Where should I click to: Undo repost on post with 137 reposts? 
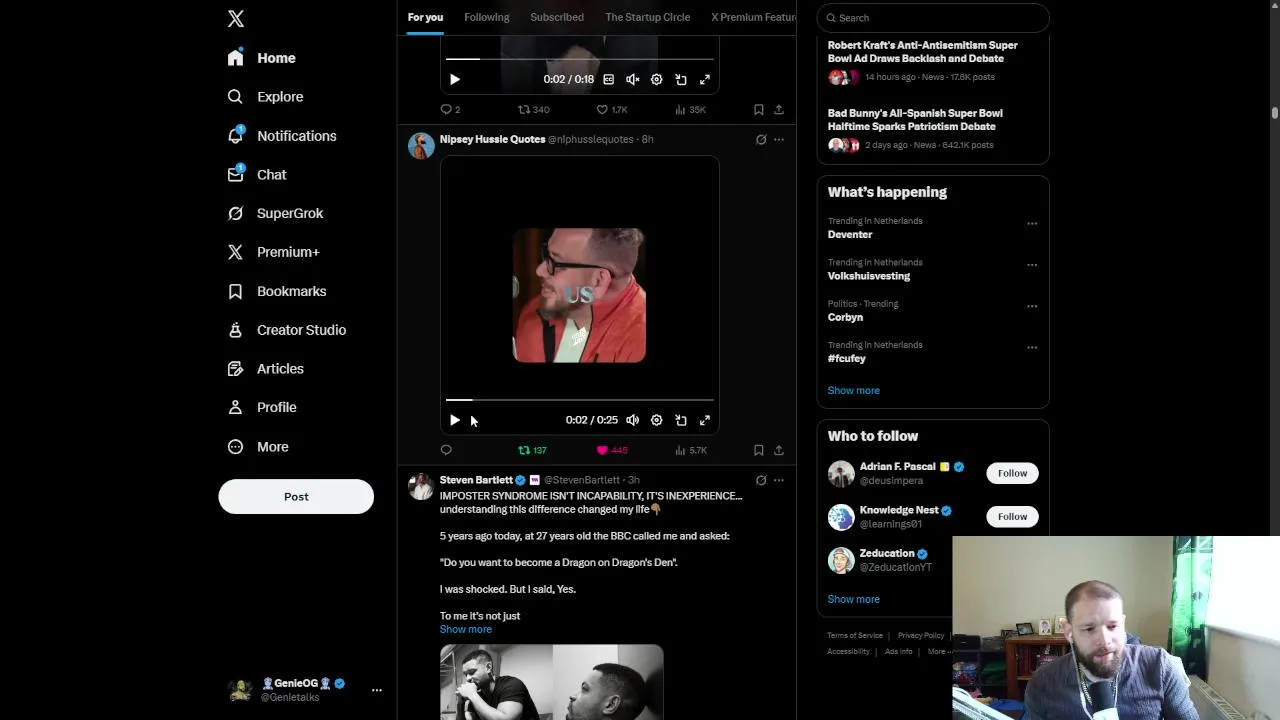[x=532, y=450]
